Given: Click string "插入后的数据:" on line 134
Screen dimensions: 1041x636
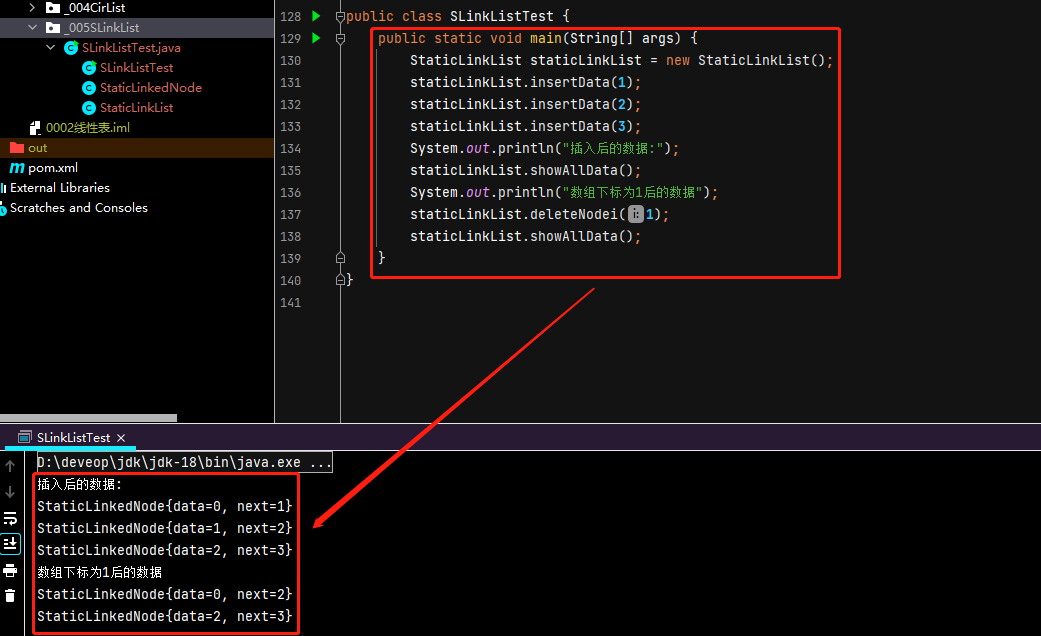Looking at the screenshot, I should 612,148.
